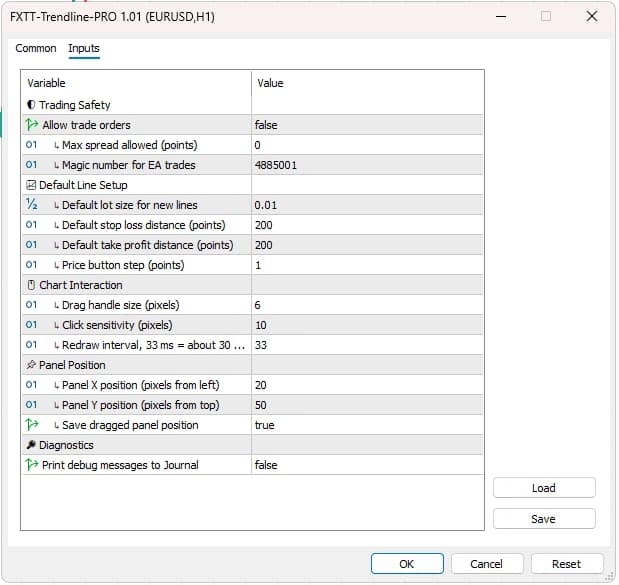Click the OK button
This screenshot has height=585, width=619.
[407, 564]
